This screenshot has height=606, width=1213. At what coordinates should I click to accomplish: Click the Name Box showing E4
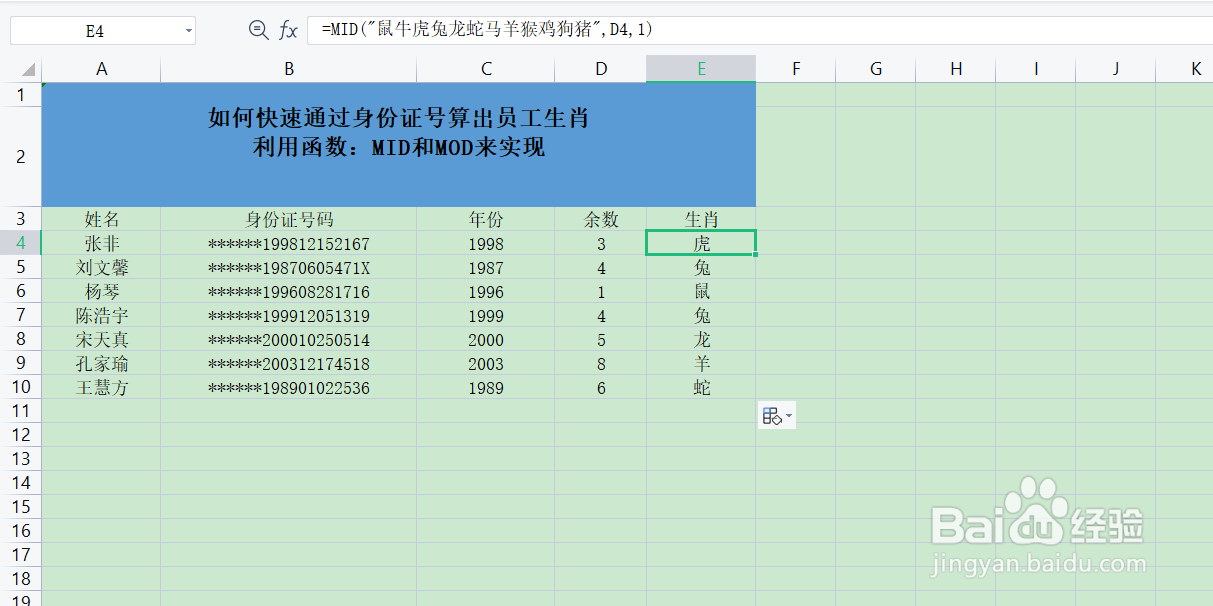(x=95, y=31)
